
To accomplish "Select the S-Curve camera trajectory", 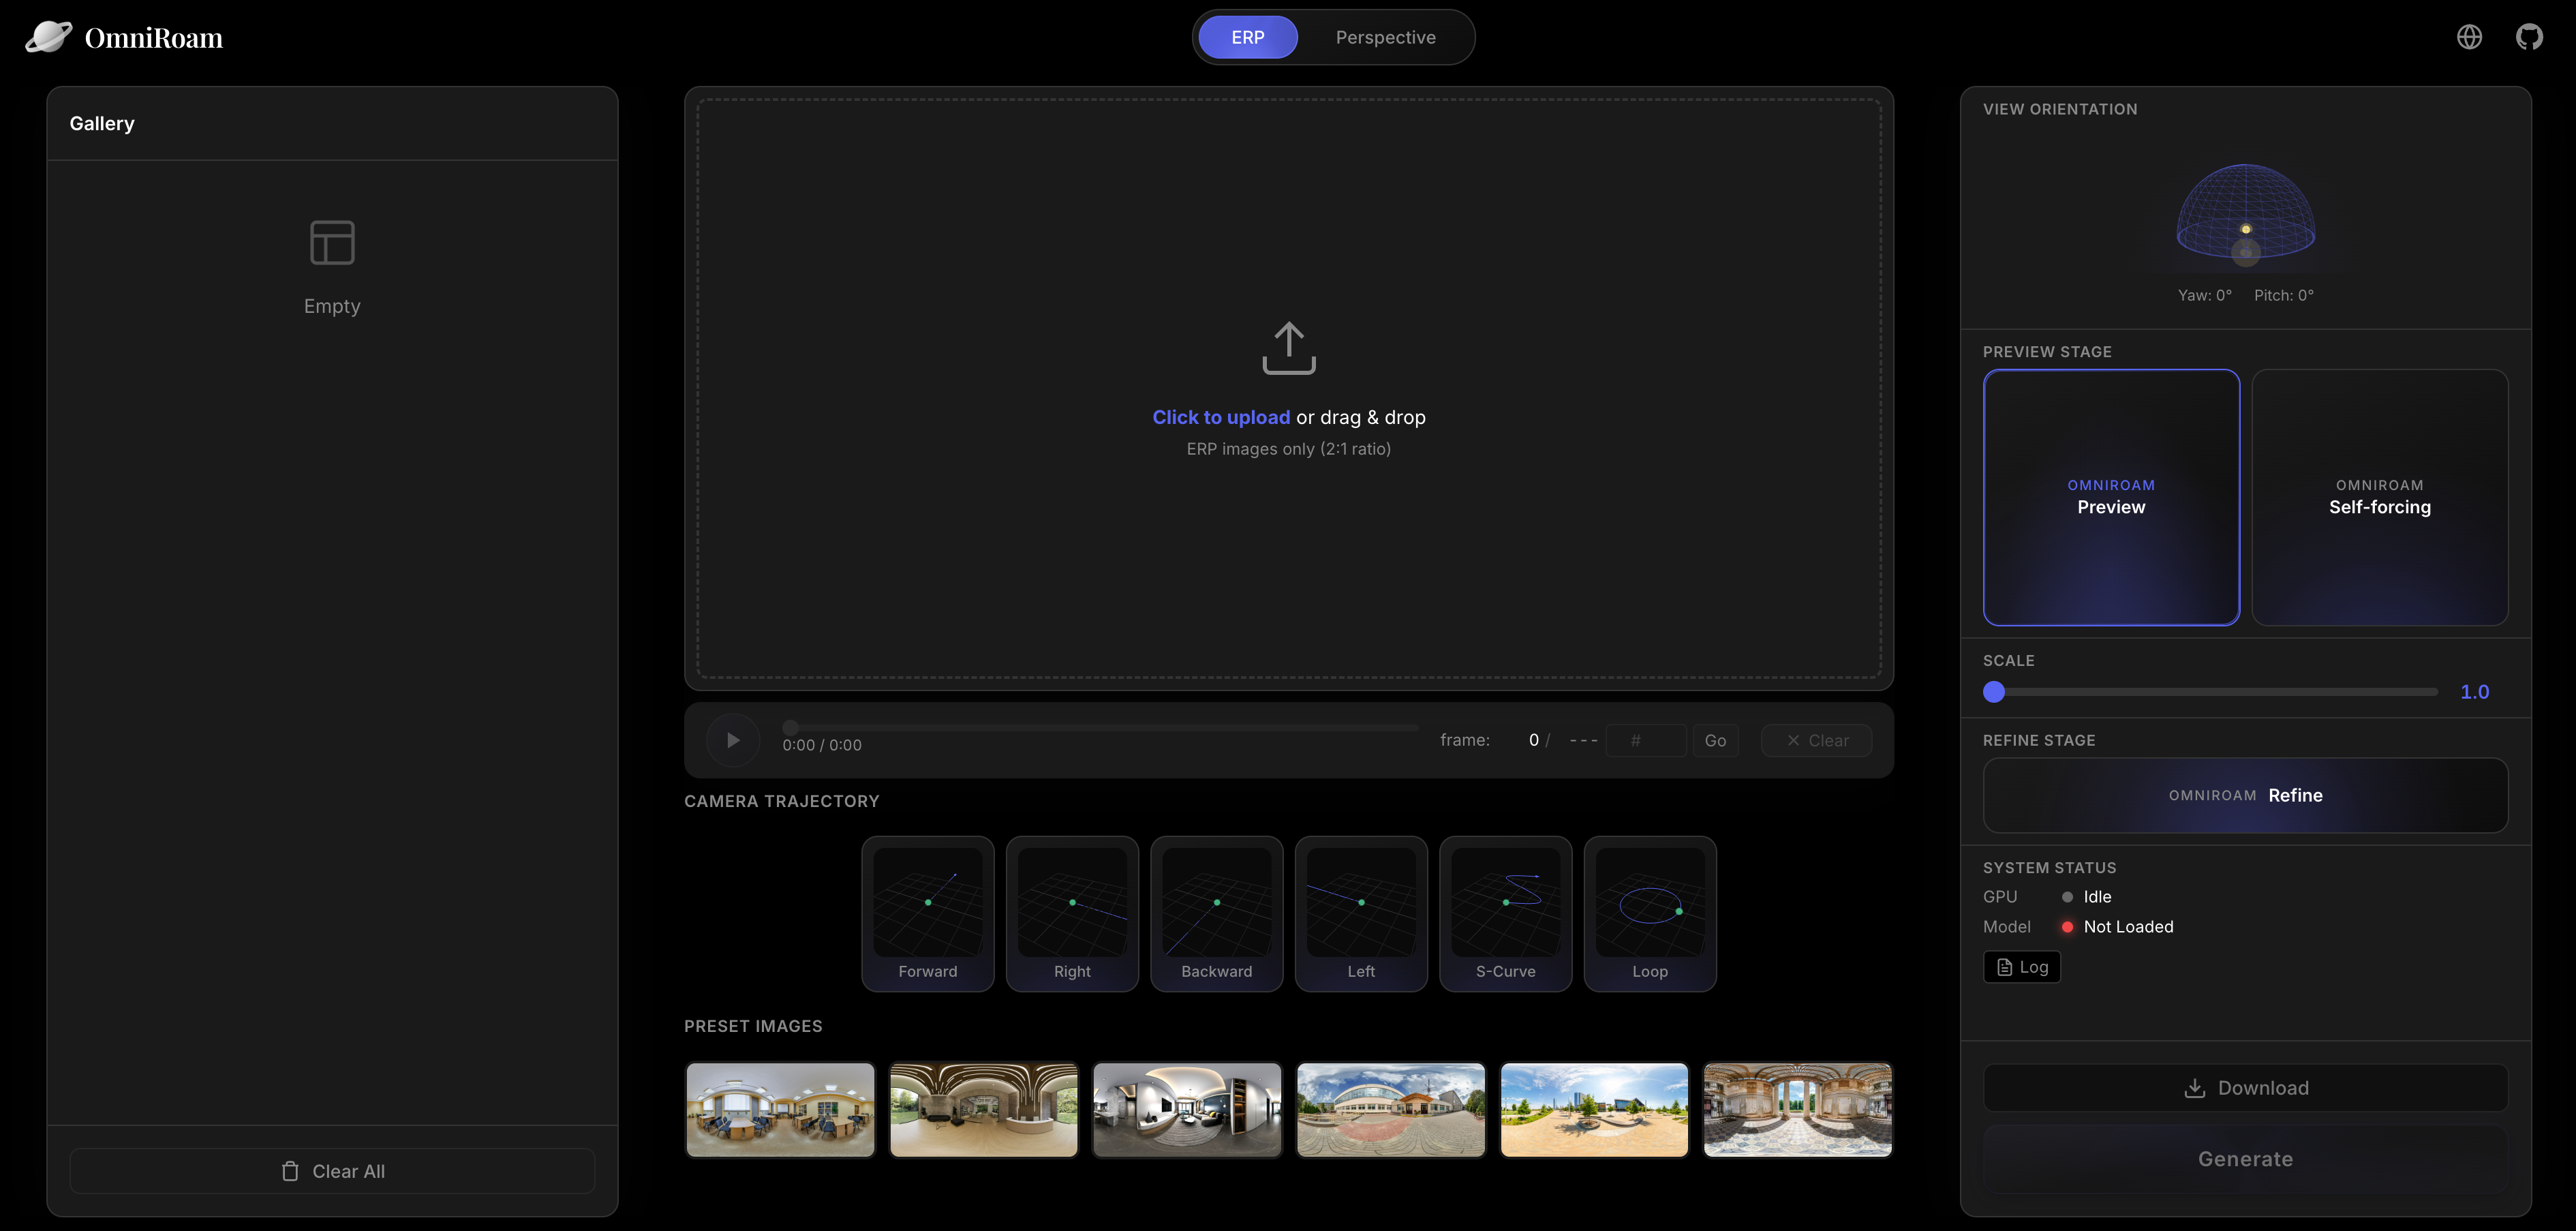I will (1505, 913).
